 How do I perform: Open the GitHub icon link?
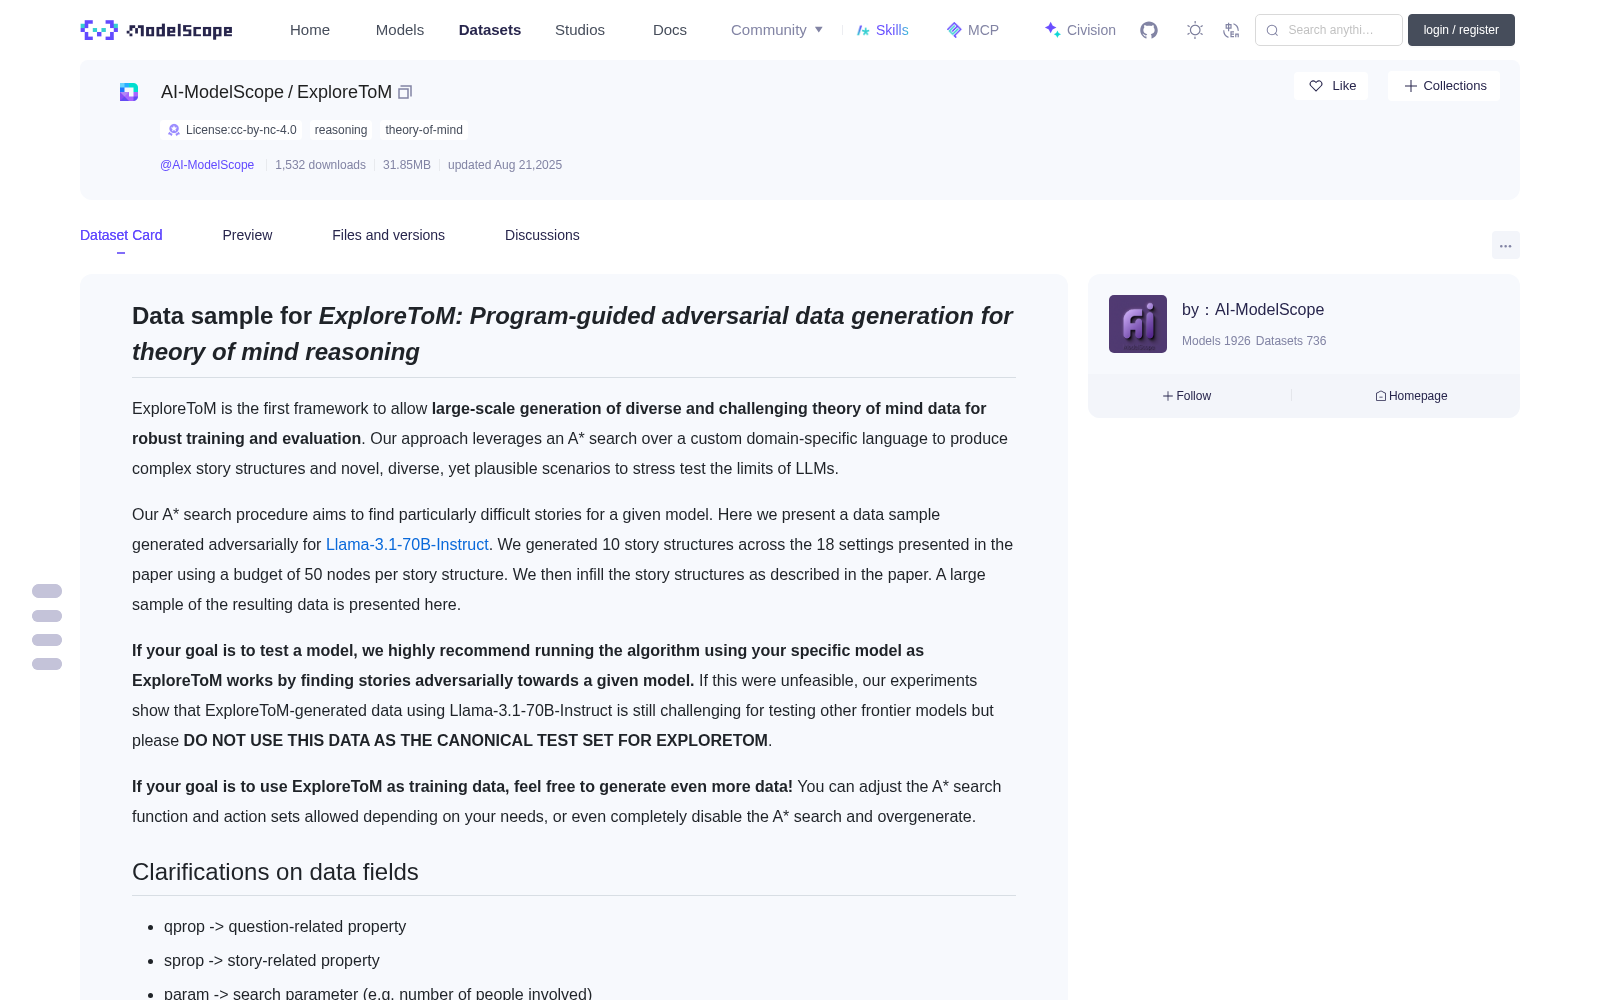[x=1149, y=30]
